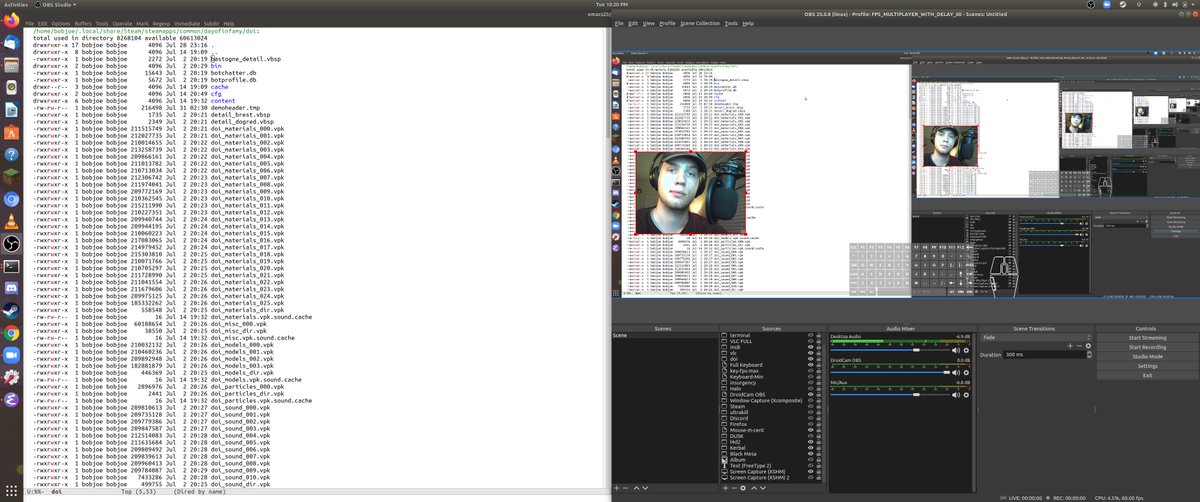Remove selected source with minus icon
The height and width of the screenshot is (502, 1200).
tap(734, 488)
